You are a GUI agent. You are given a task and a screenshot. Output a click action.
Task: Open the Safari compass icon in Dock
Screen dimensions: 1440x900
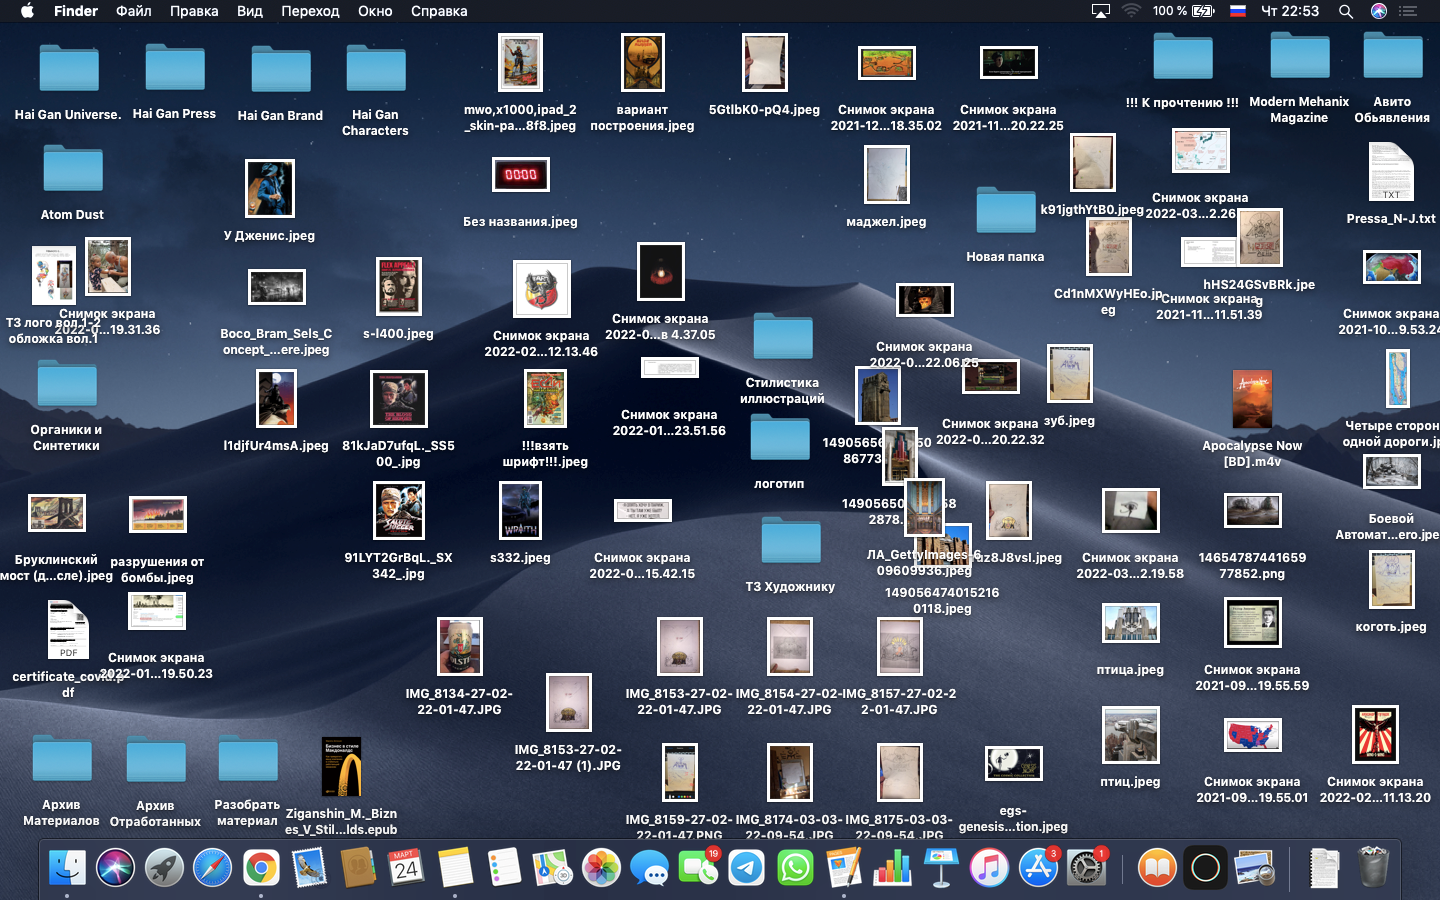coord(212,868)
